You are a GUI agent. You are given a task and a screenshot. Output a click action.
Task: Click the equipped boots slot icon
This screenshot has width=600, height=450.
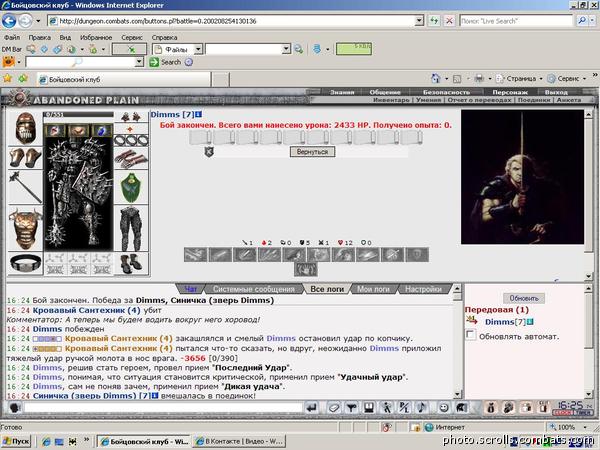pyautogui.click(x=131, y=263)
